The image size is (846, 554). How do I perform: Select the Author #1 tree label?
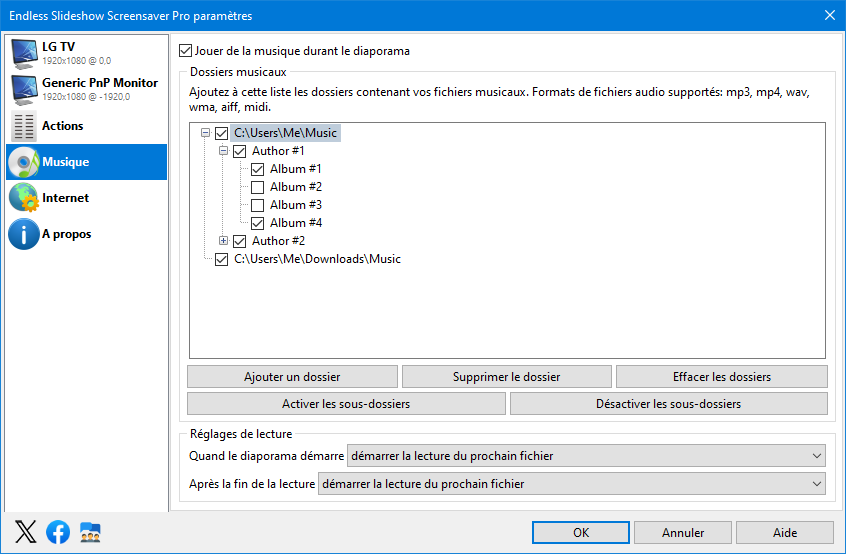coord(278,151)
